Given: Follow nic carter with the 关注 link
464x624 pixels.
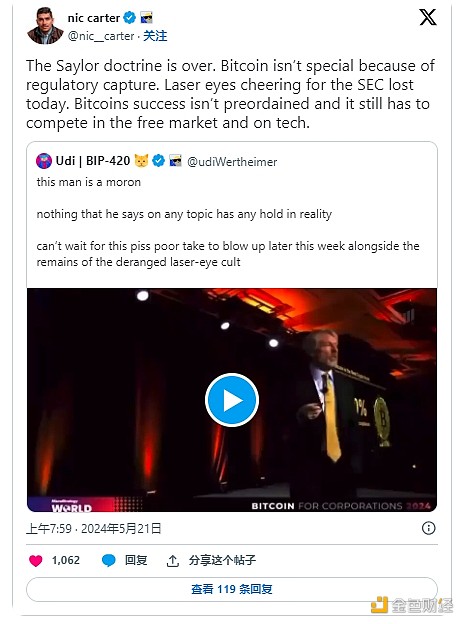Looking at the screenshot, I should tap(155, 36).
